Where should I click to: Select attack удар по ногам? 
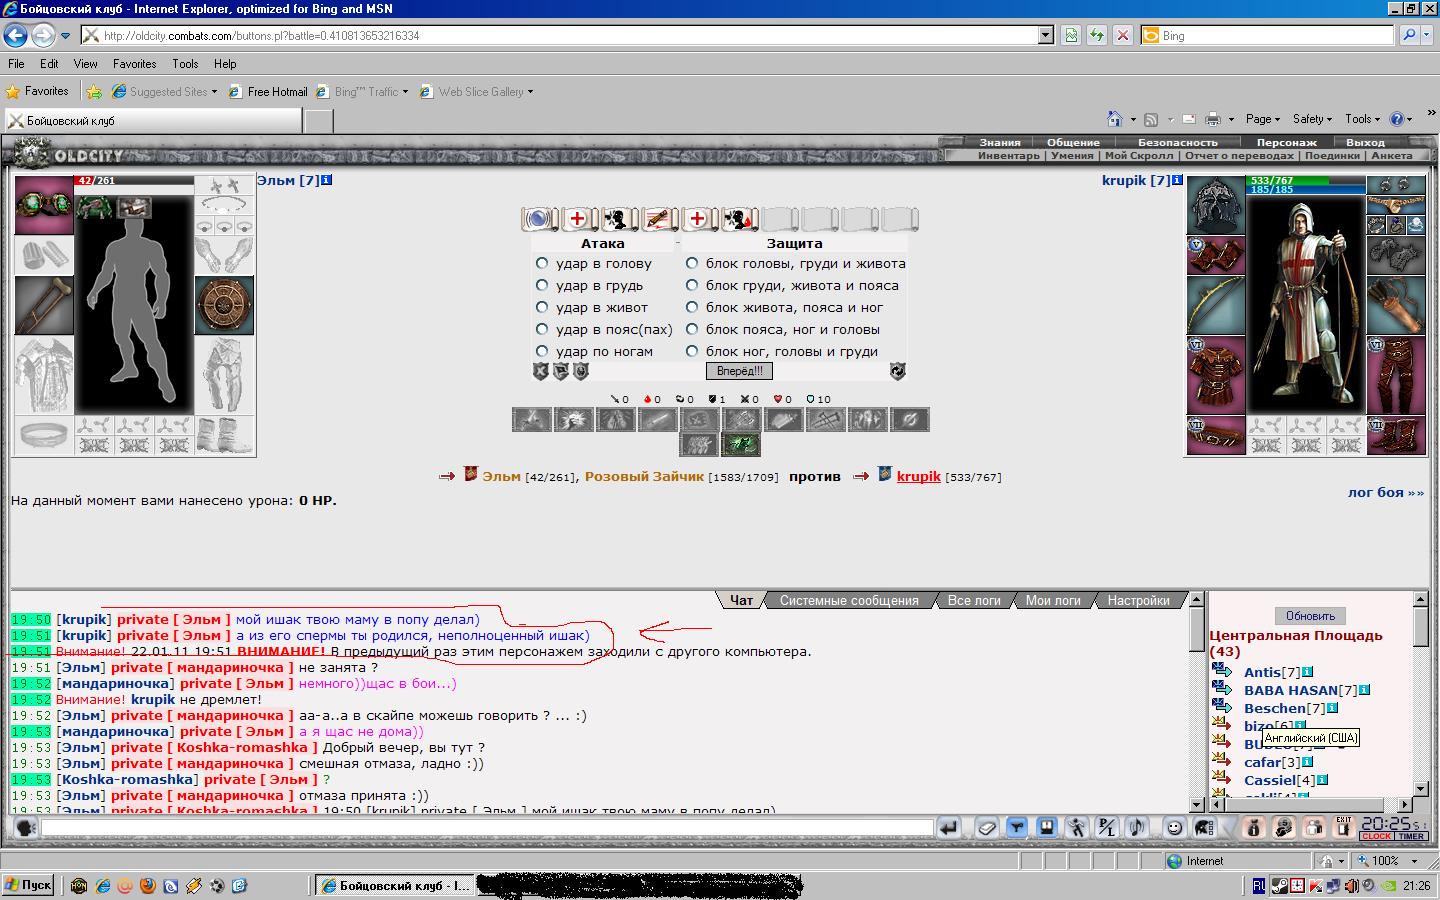pos(542,351)
